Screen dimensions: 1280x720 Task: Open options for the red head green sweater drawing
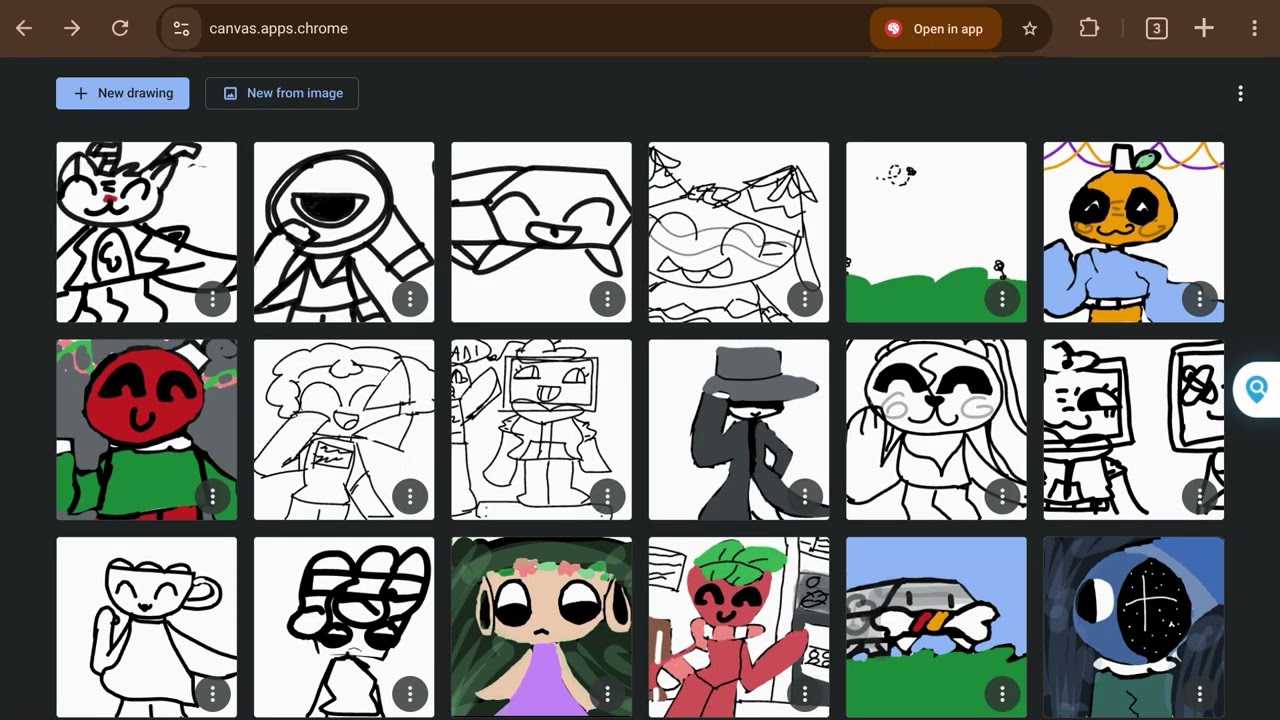pos(212,495)
